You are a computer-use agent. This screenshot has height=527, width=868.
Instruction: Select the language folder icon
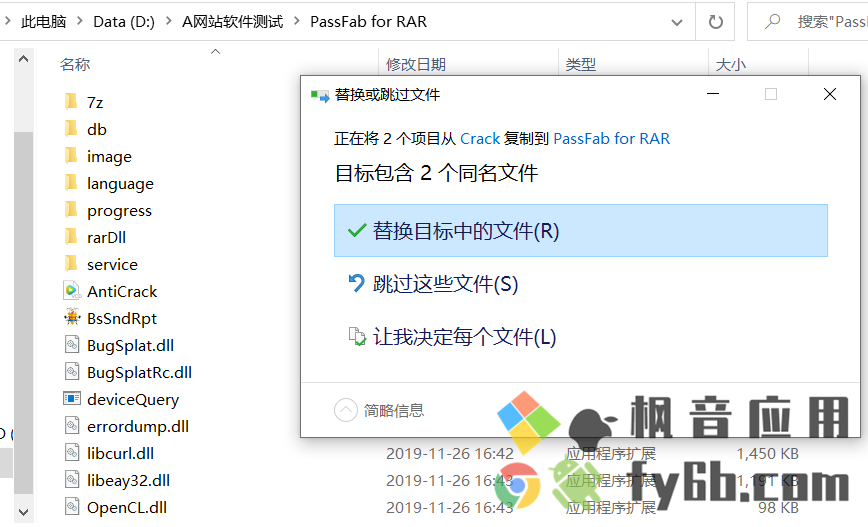click(x=71, y=183)
